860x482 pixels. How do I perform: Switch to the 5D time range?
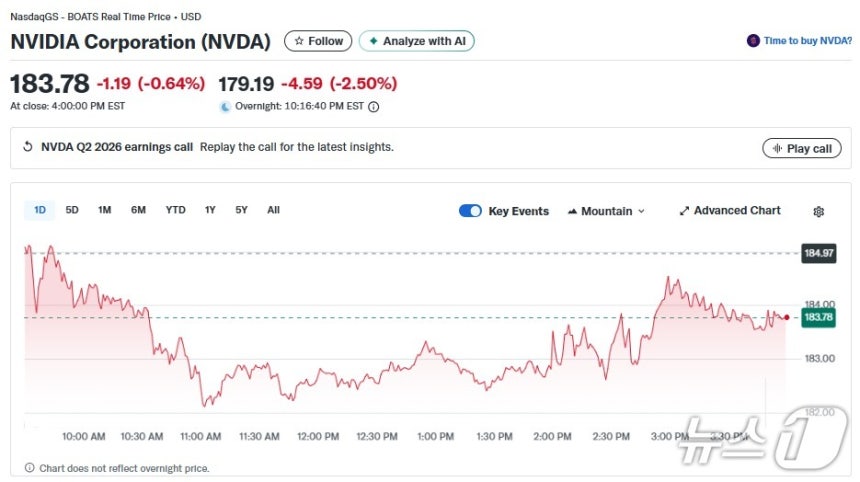[72, 210]
